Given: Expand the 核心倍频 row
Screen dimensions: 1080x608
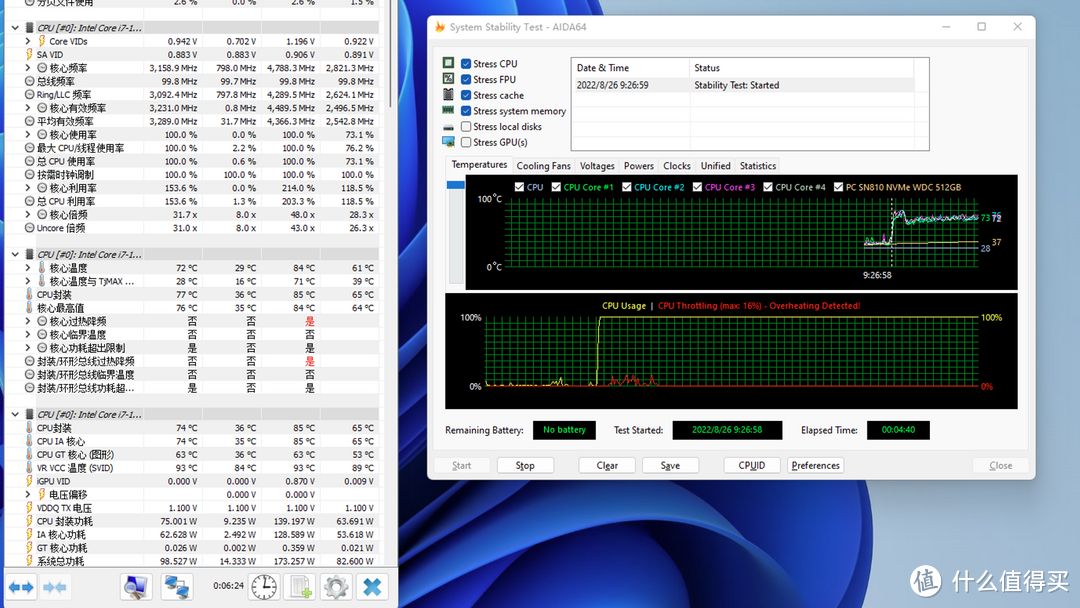Looking at the screenshot, I should [28, 215].
